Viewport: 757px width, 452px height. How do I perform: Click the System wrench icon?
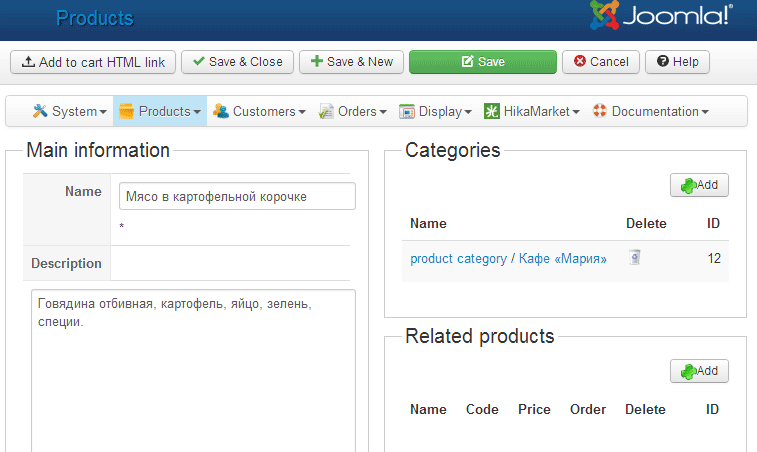[x=40, y=111]
